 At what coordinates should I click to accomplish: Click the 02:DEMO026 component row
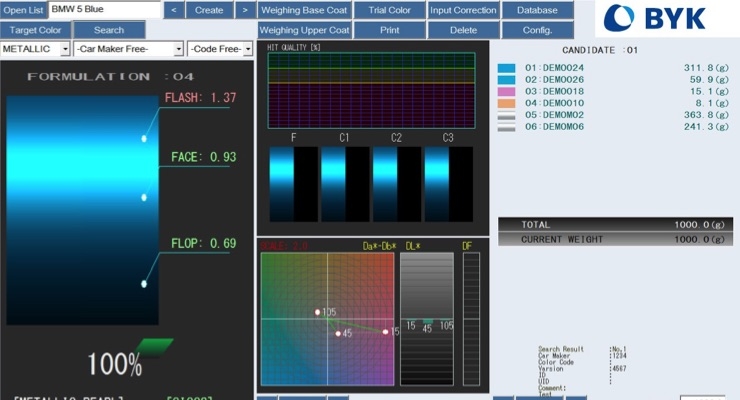(613, 80)
